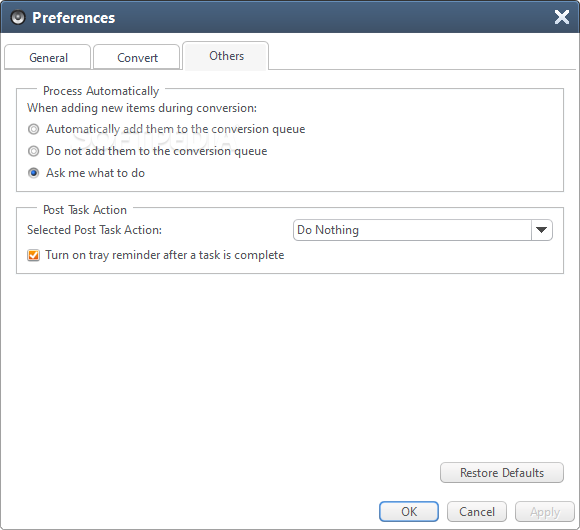Click the speaker app icon in title bar

pos(18,17)
